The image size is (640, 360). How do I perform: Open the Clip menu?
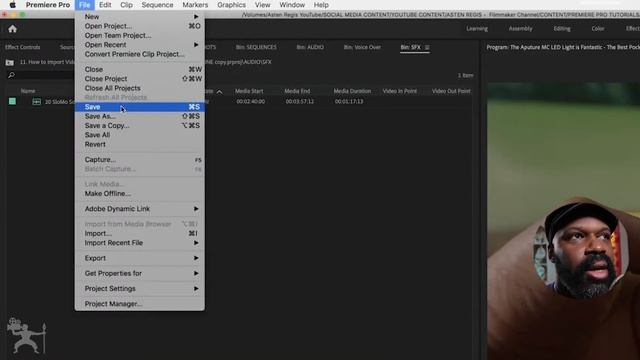tap(127, 5)
